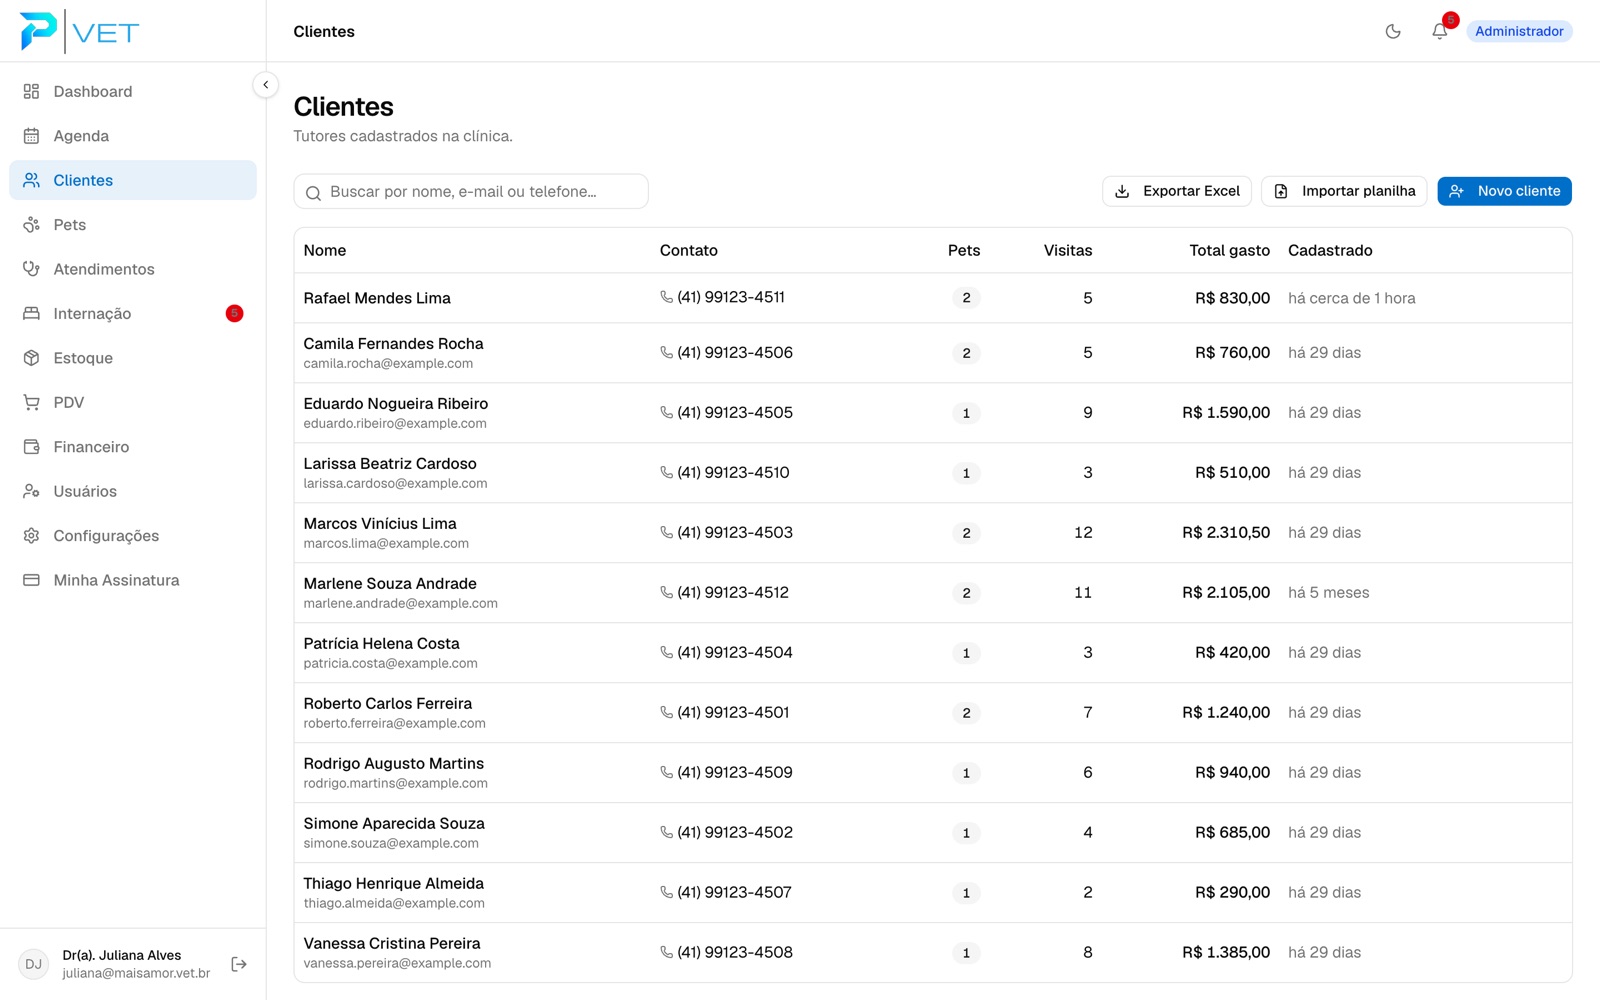1600x1000 pixels.
Task: Click the Cadastrado column header
Action: tap(1330, 250)
